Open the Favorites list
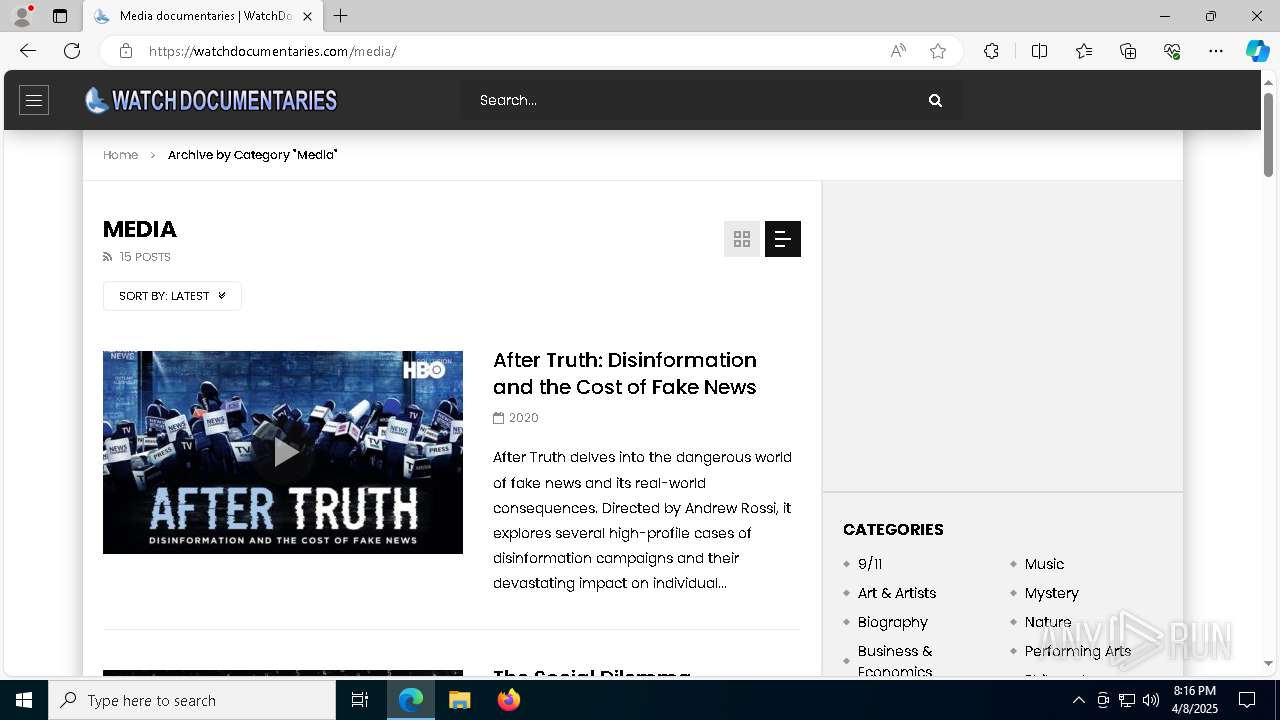The width and height of the screenshot is (1280, 720). click(1084, 51)
